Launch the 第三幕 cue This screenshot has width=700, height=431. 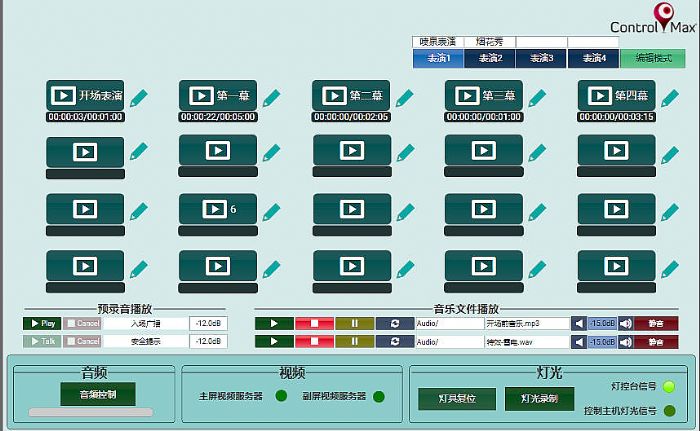483,95
